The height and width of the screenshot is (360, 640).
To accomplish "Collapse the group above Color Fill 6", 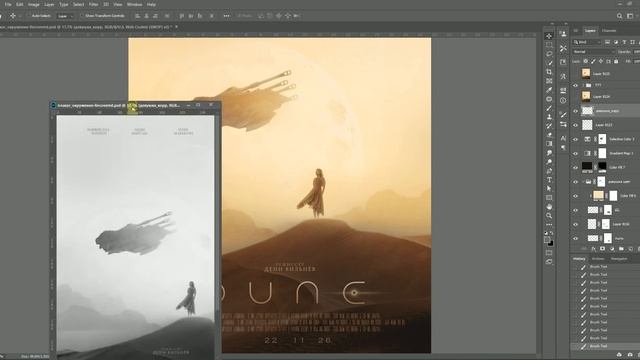I will point(584,182).
